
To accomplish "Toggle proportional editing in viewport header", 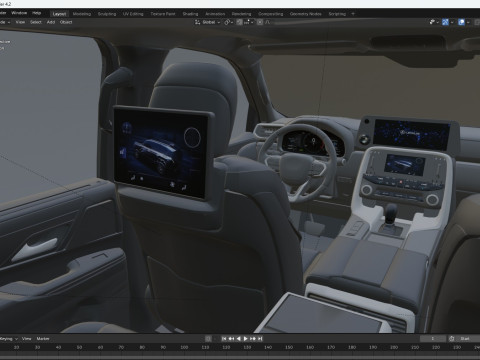I will 260,22.
